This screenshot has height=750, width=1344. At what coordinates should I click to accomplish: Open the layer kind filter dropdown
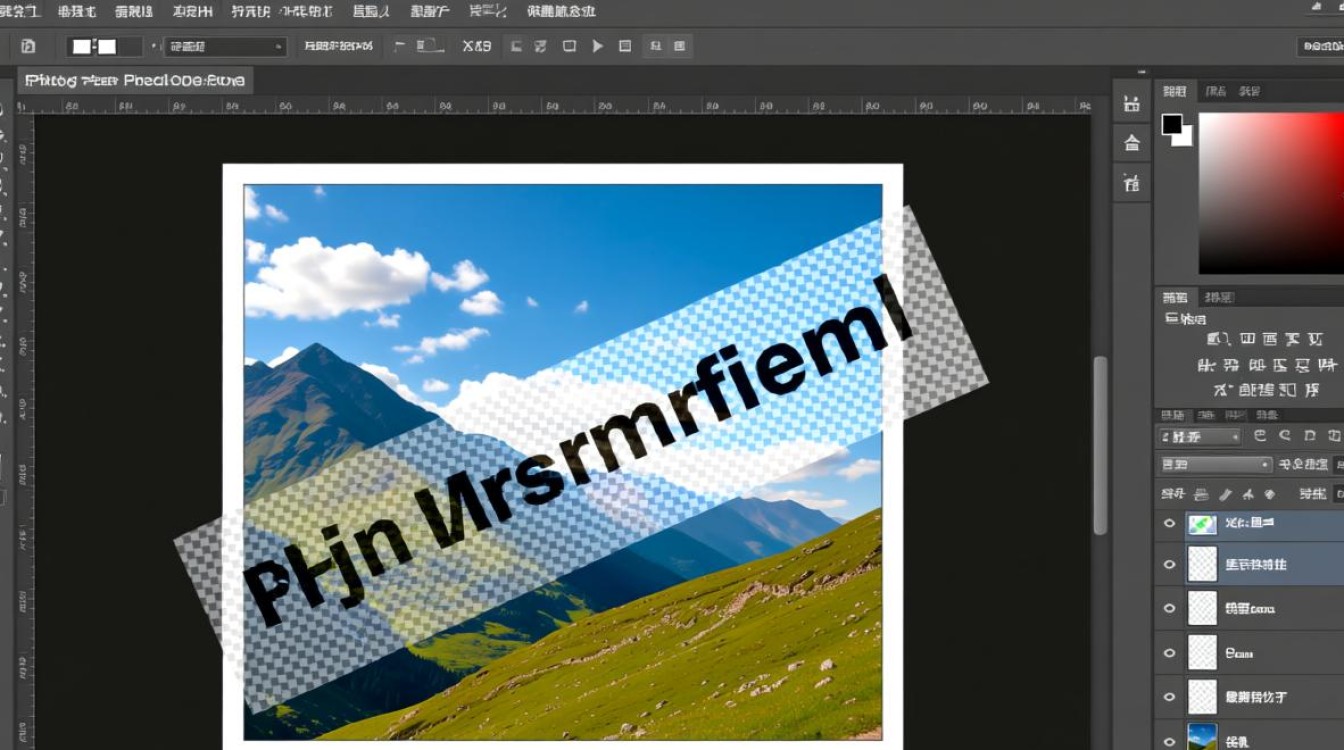1200,437
